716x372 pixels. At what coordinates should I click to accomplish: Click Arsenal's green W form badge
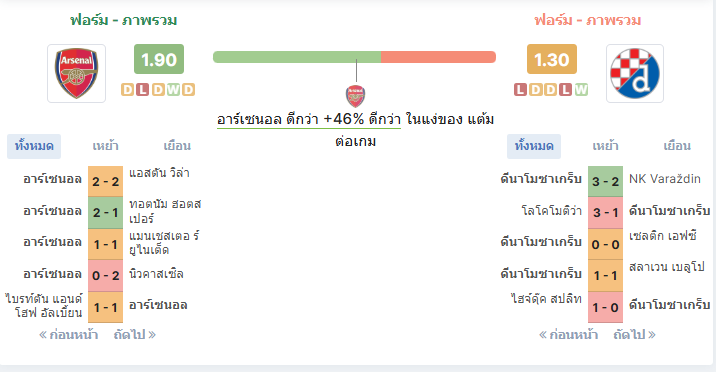174,89
